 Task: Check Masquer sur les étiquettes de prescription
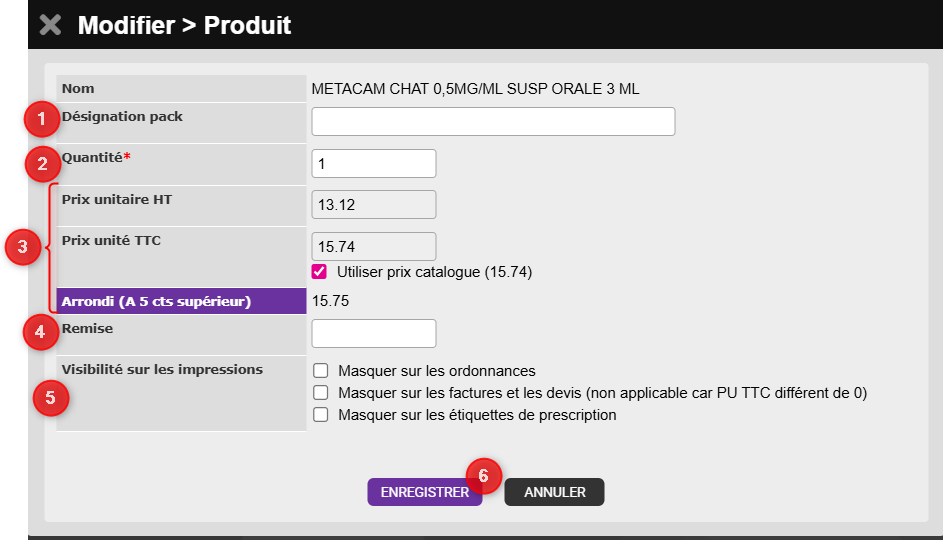(321, 415)
